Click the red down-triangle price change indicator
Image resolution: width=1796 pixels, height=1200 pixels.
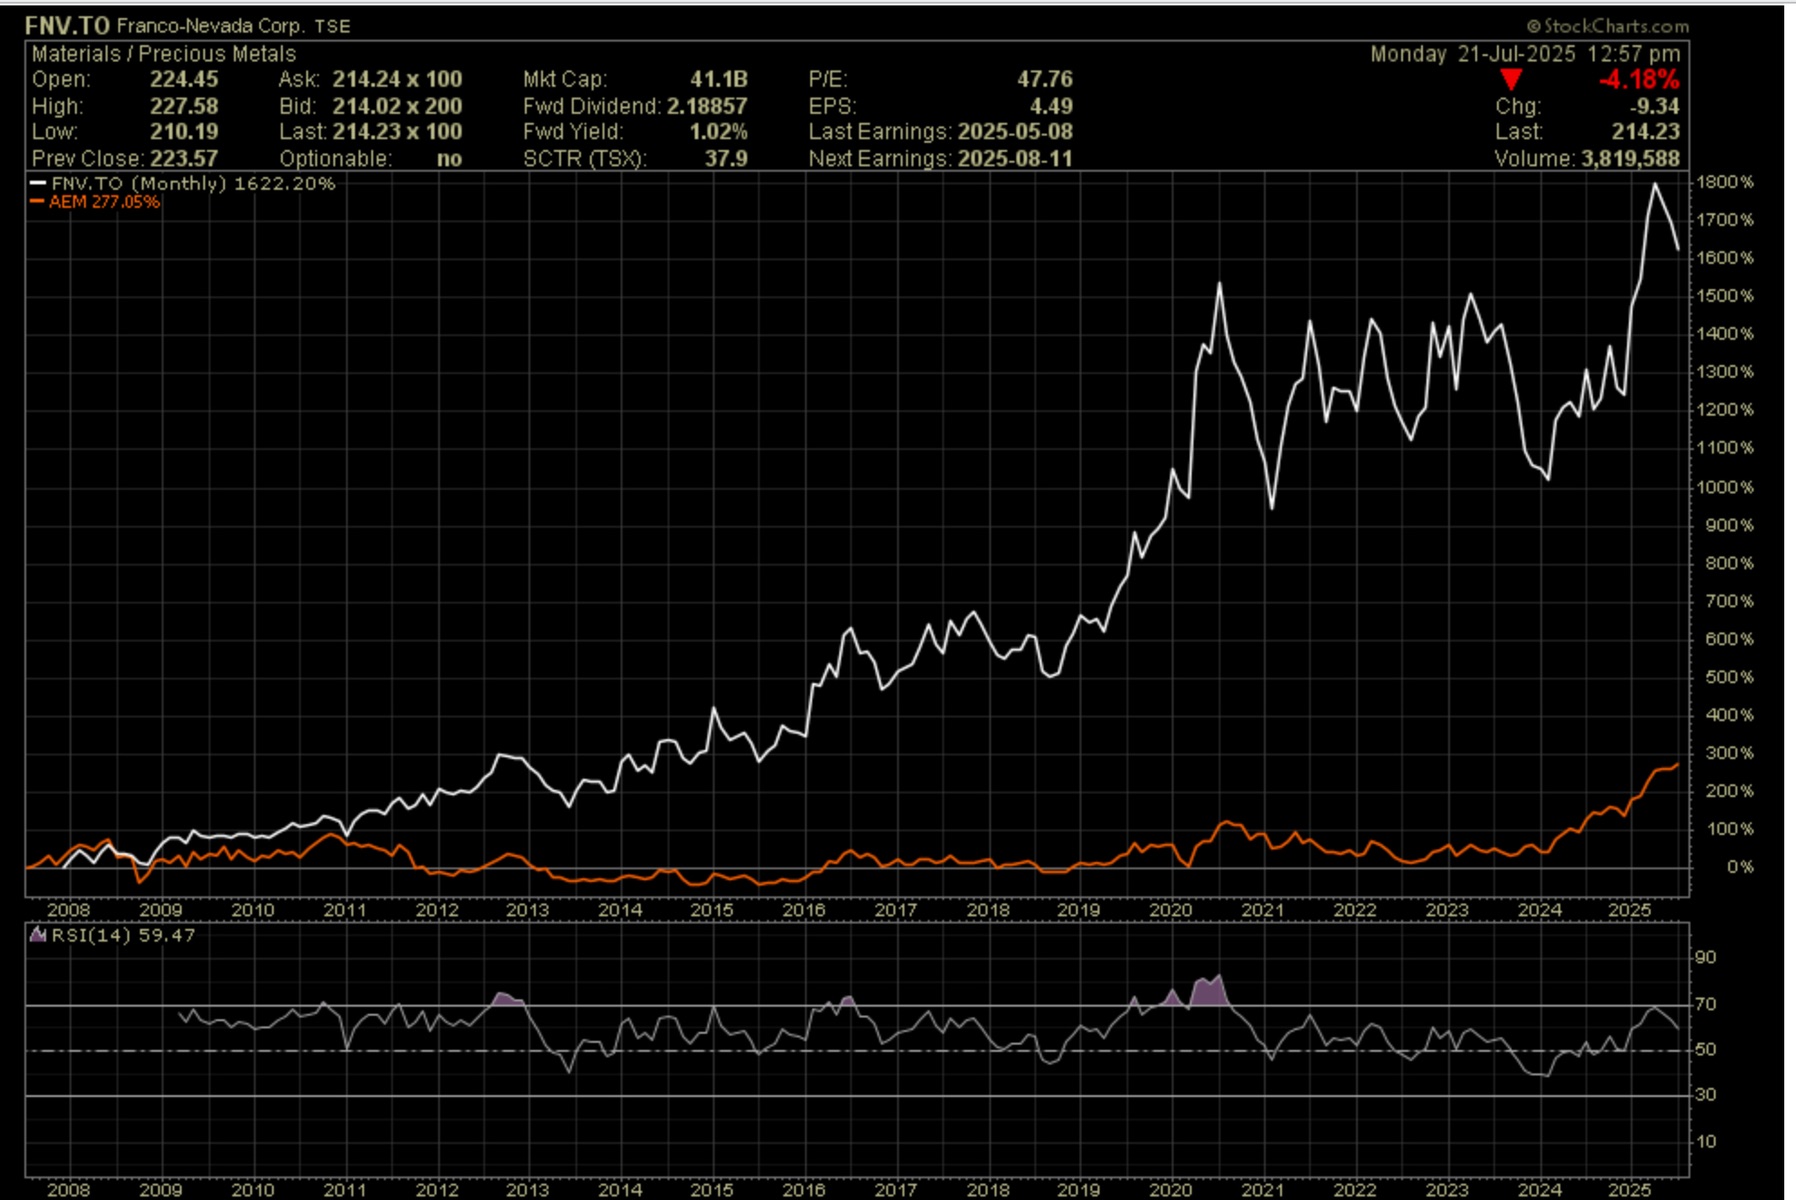click(1511, 80)
